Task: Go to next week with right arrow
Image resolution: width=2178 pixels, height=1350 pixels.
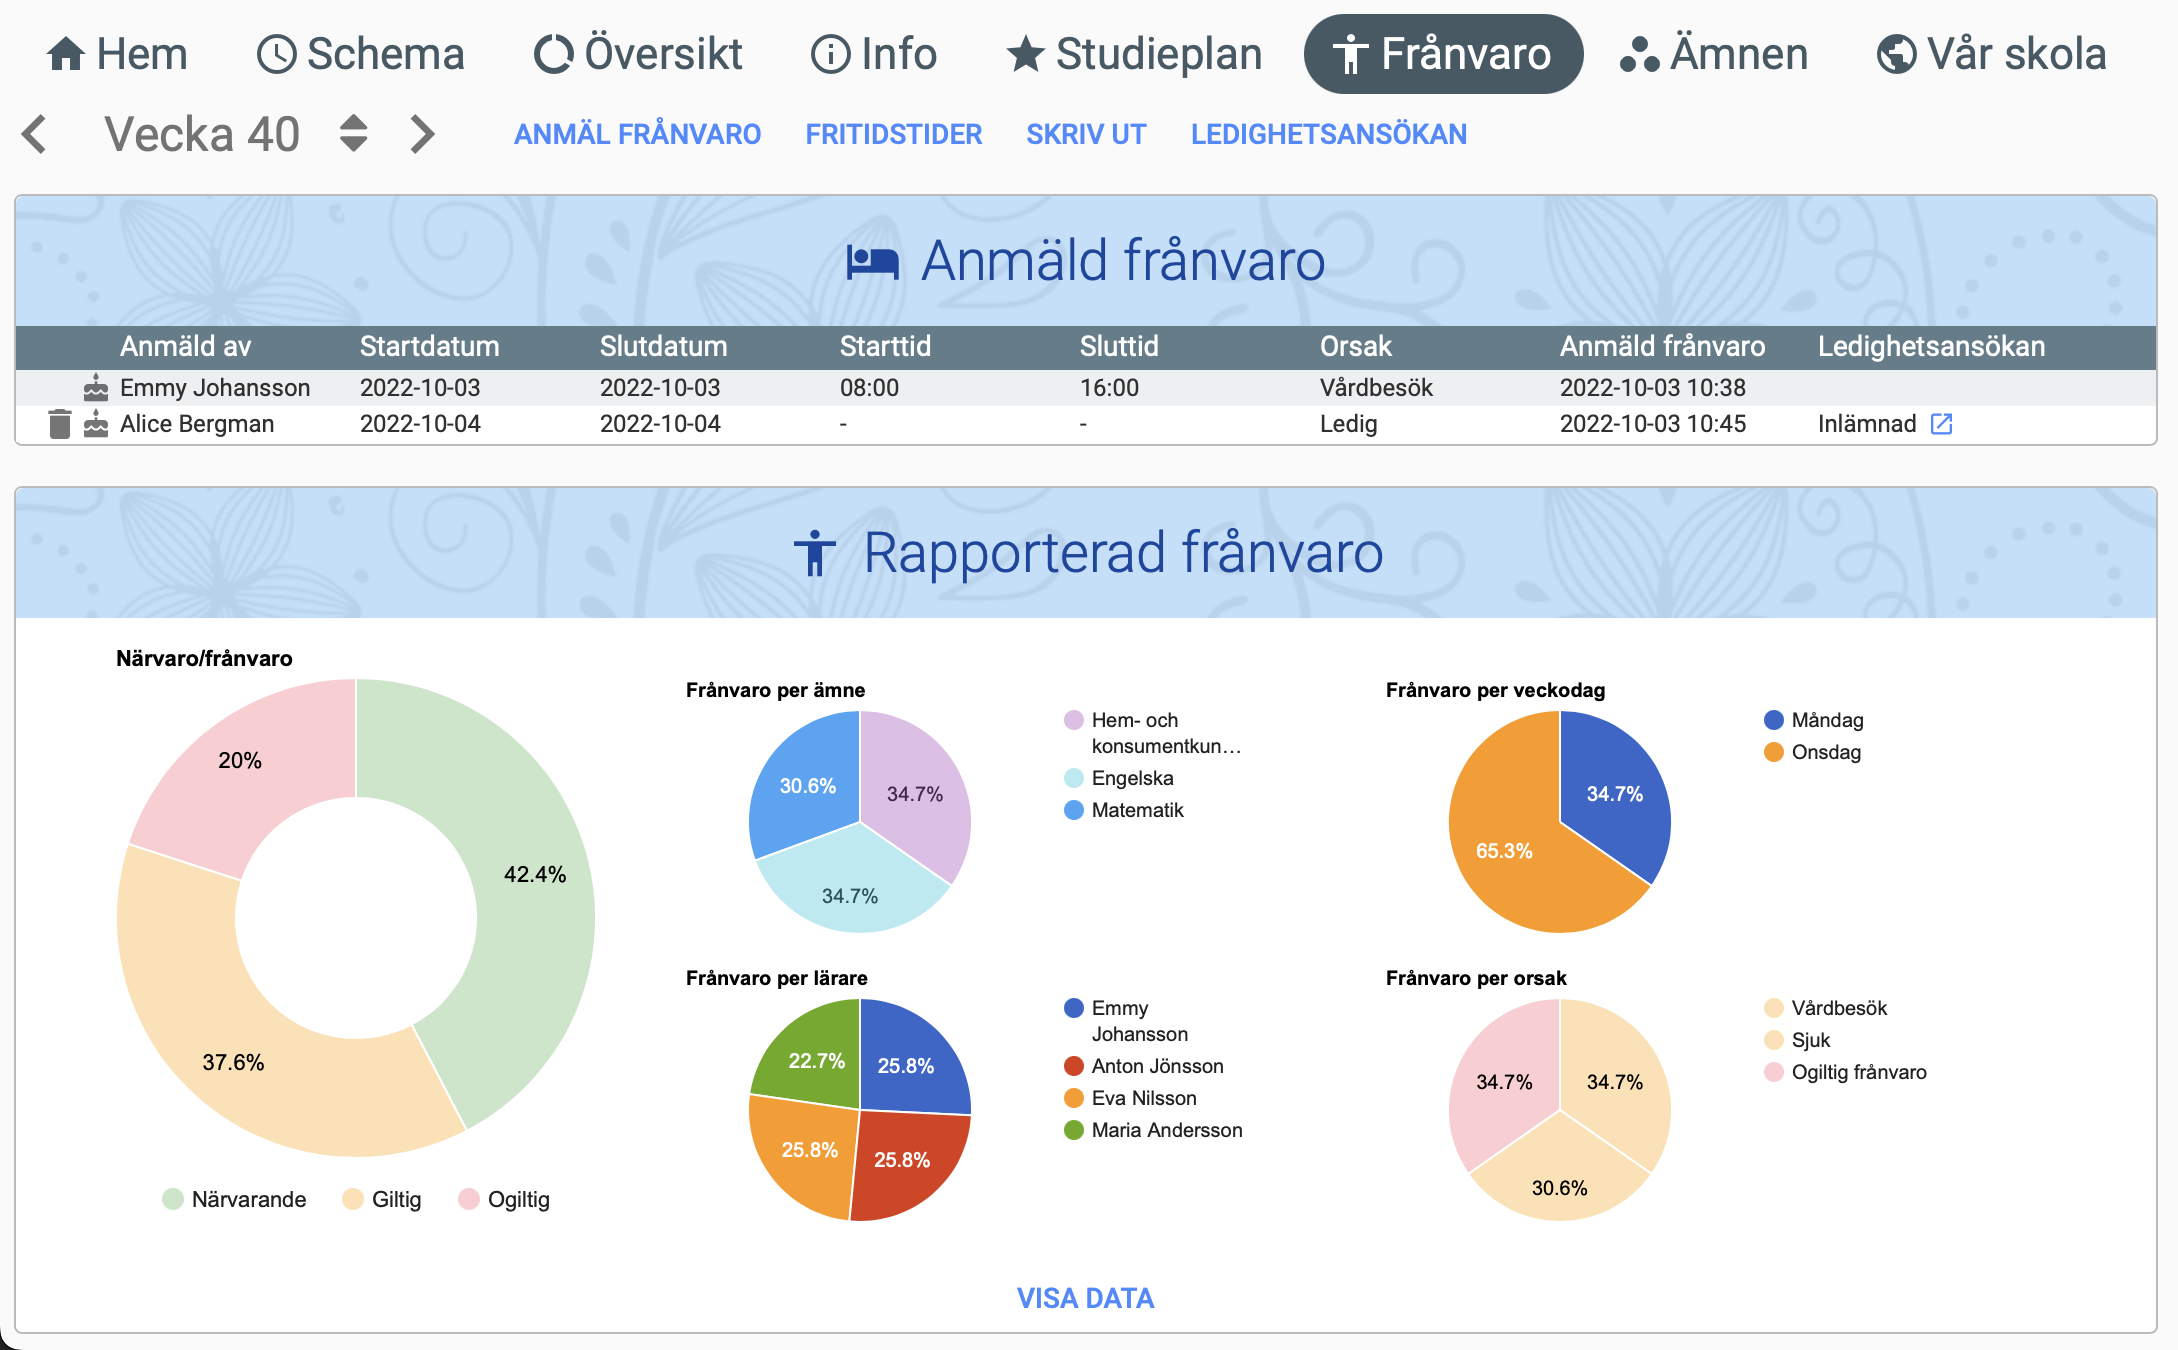Action: pyautogui.click(x=423, y=134)
